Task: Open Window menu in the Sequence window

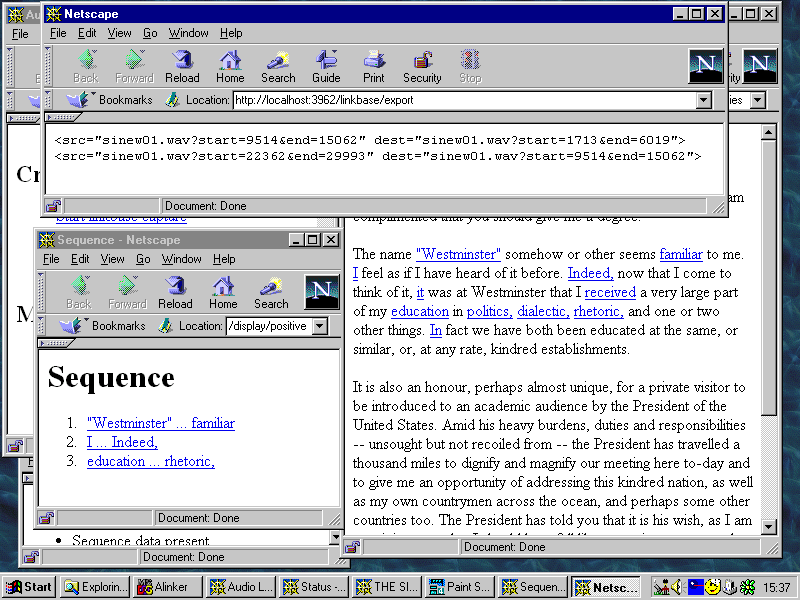Action: 182,259
